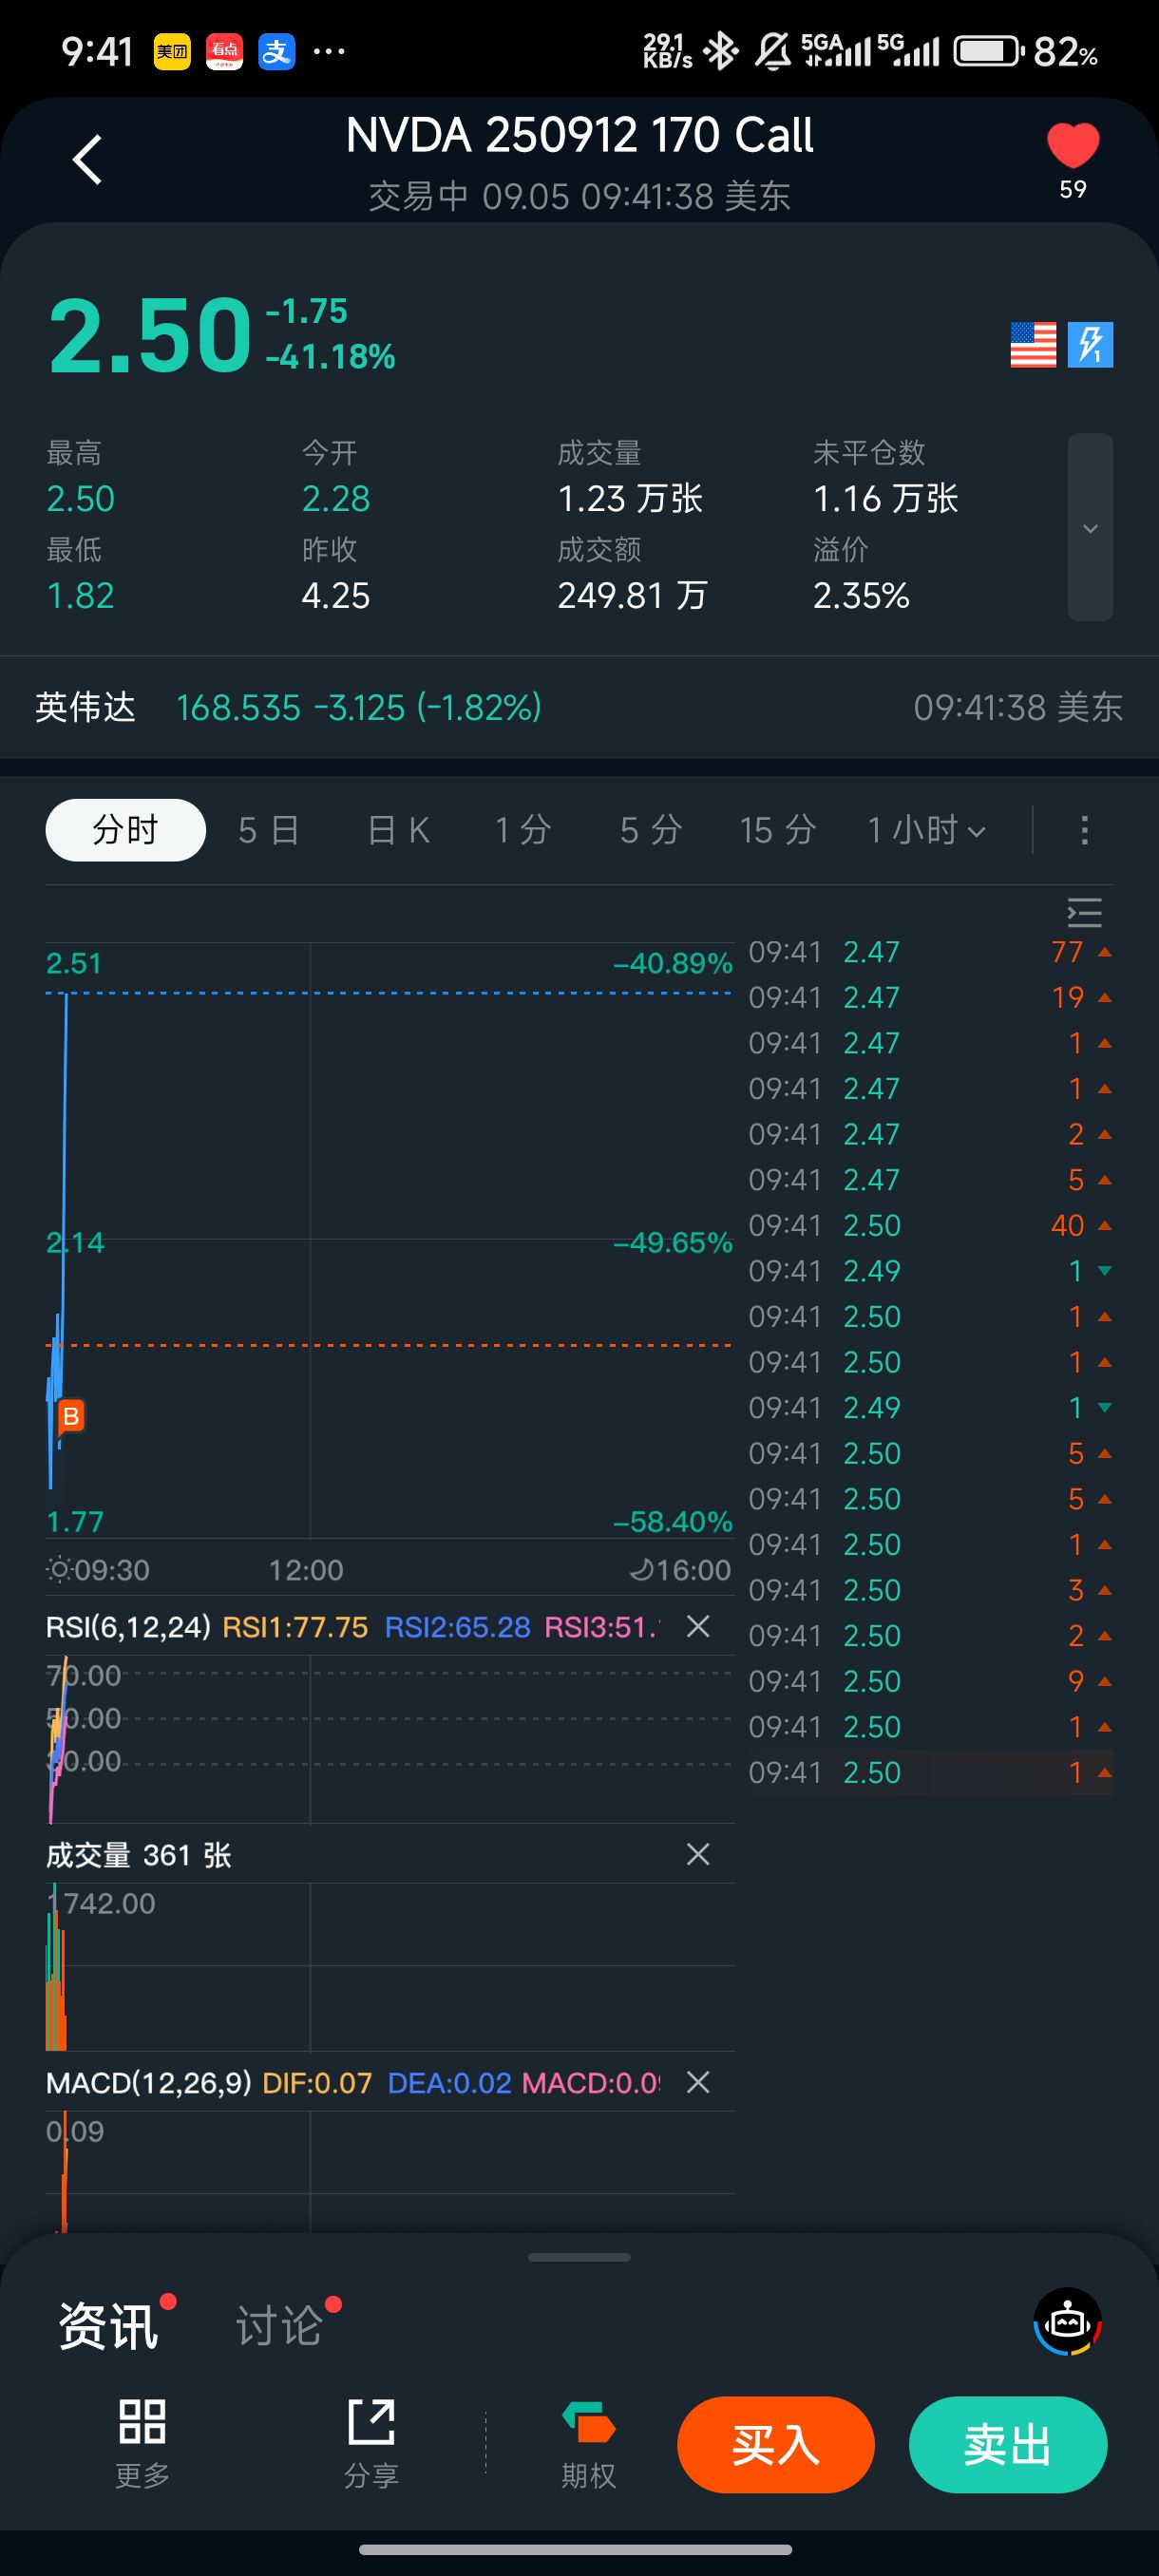
Task: Tap the 2.50 trade with volume 40
Action: click(x=930, y=1225)
